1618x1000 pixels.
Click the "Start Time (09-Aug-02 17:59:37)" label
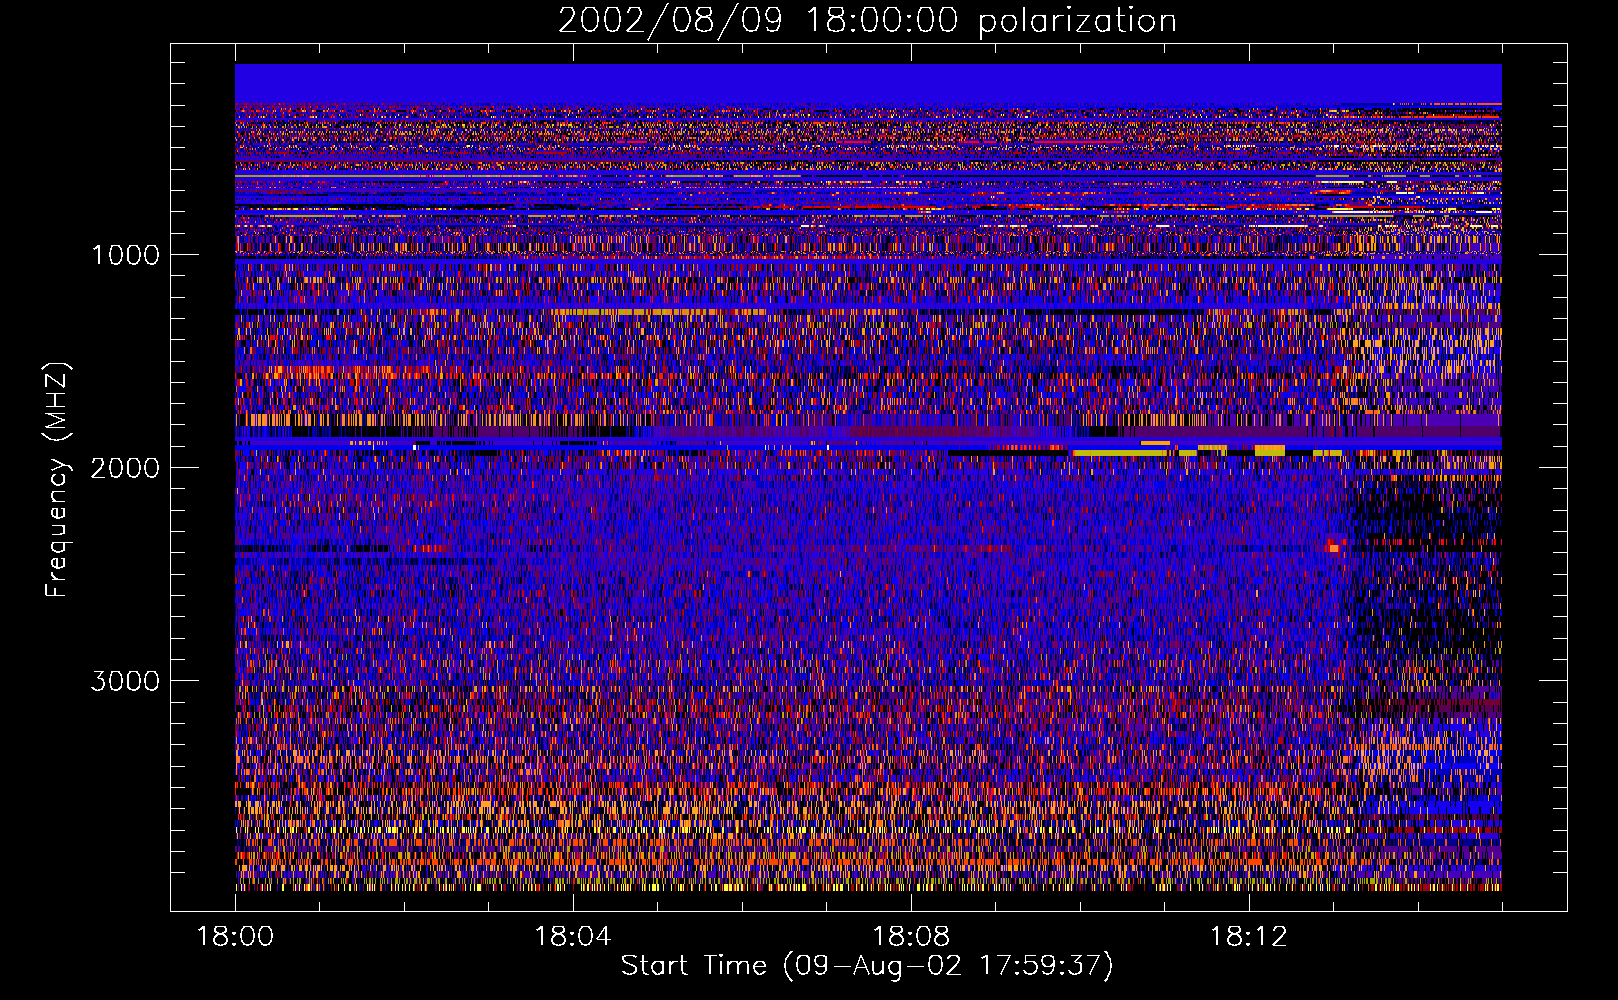(x=867, y=966)
